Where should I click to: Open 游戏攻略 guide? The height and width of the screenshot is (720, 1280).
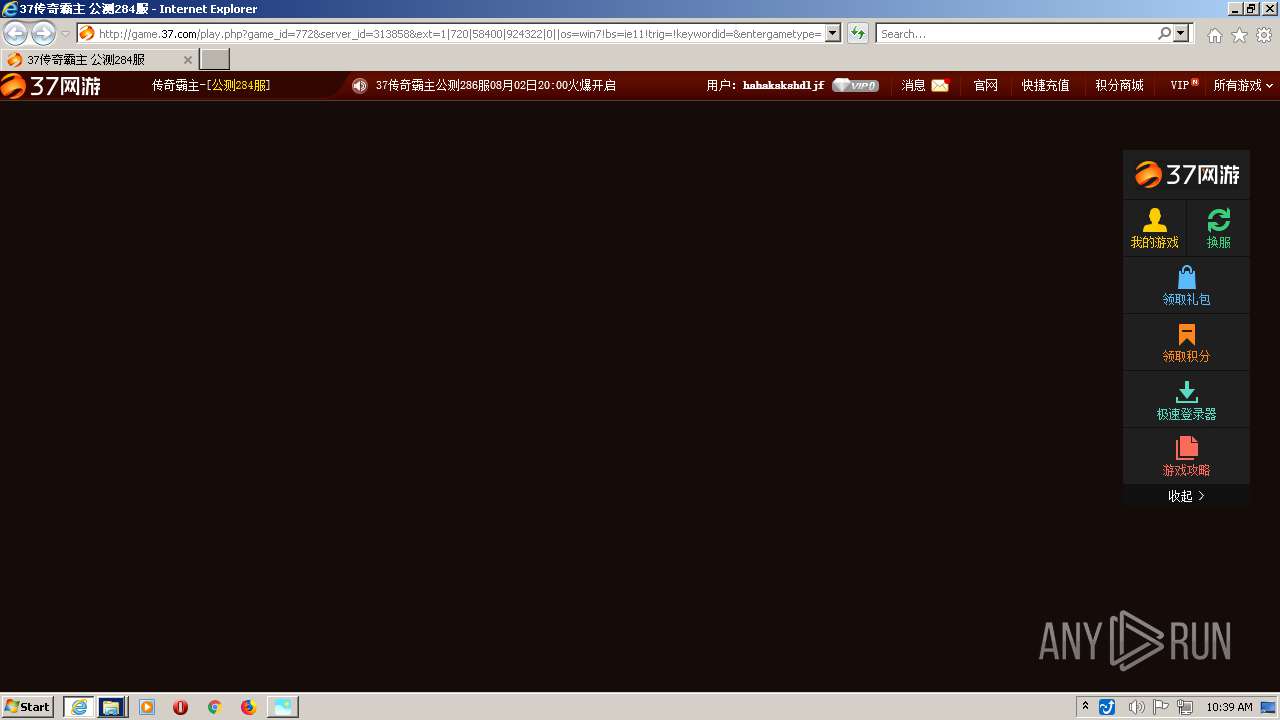(1186, 457)
